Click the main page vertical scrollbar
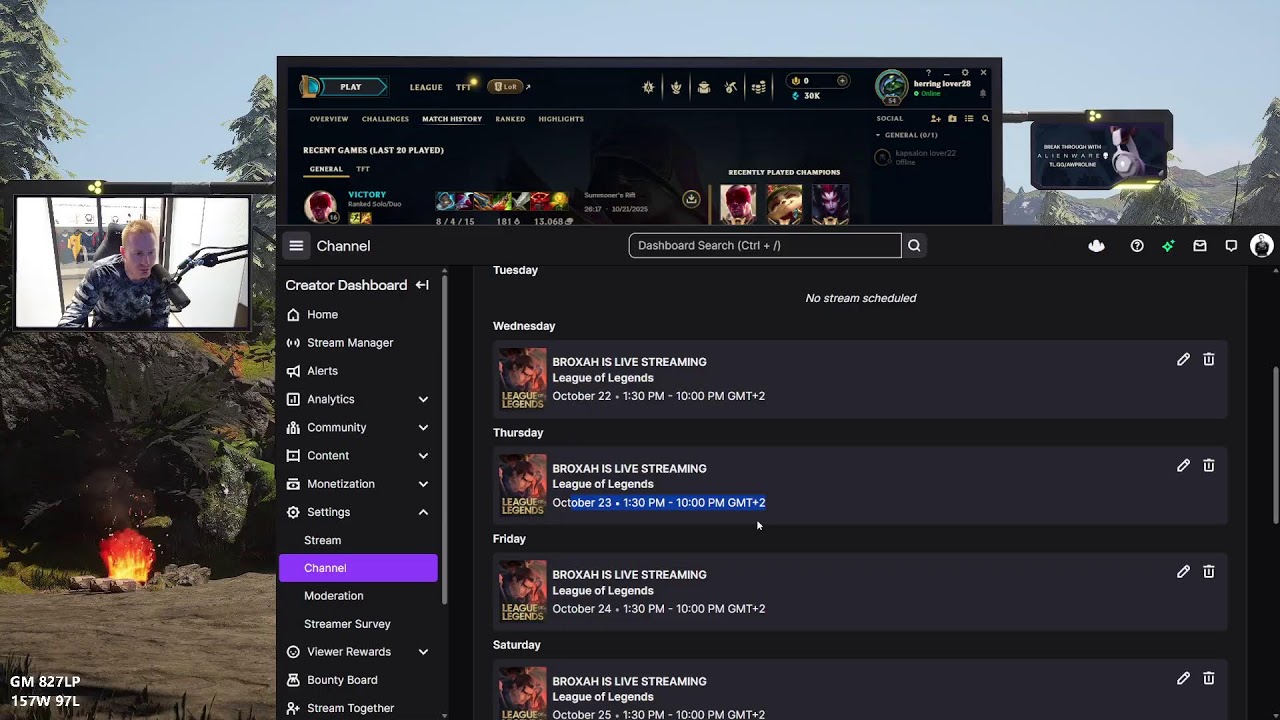This screenshot has height=720, width=1280. [1275, 444]
